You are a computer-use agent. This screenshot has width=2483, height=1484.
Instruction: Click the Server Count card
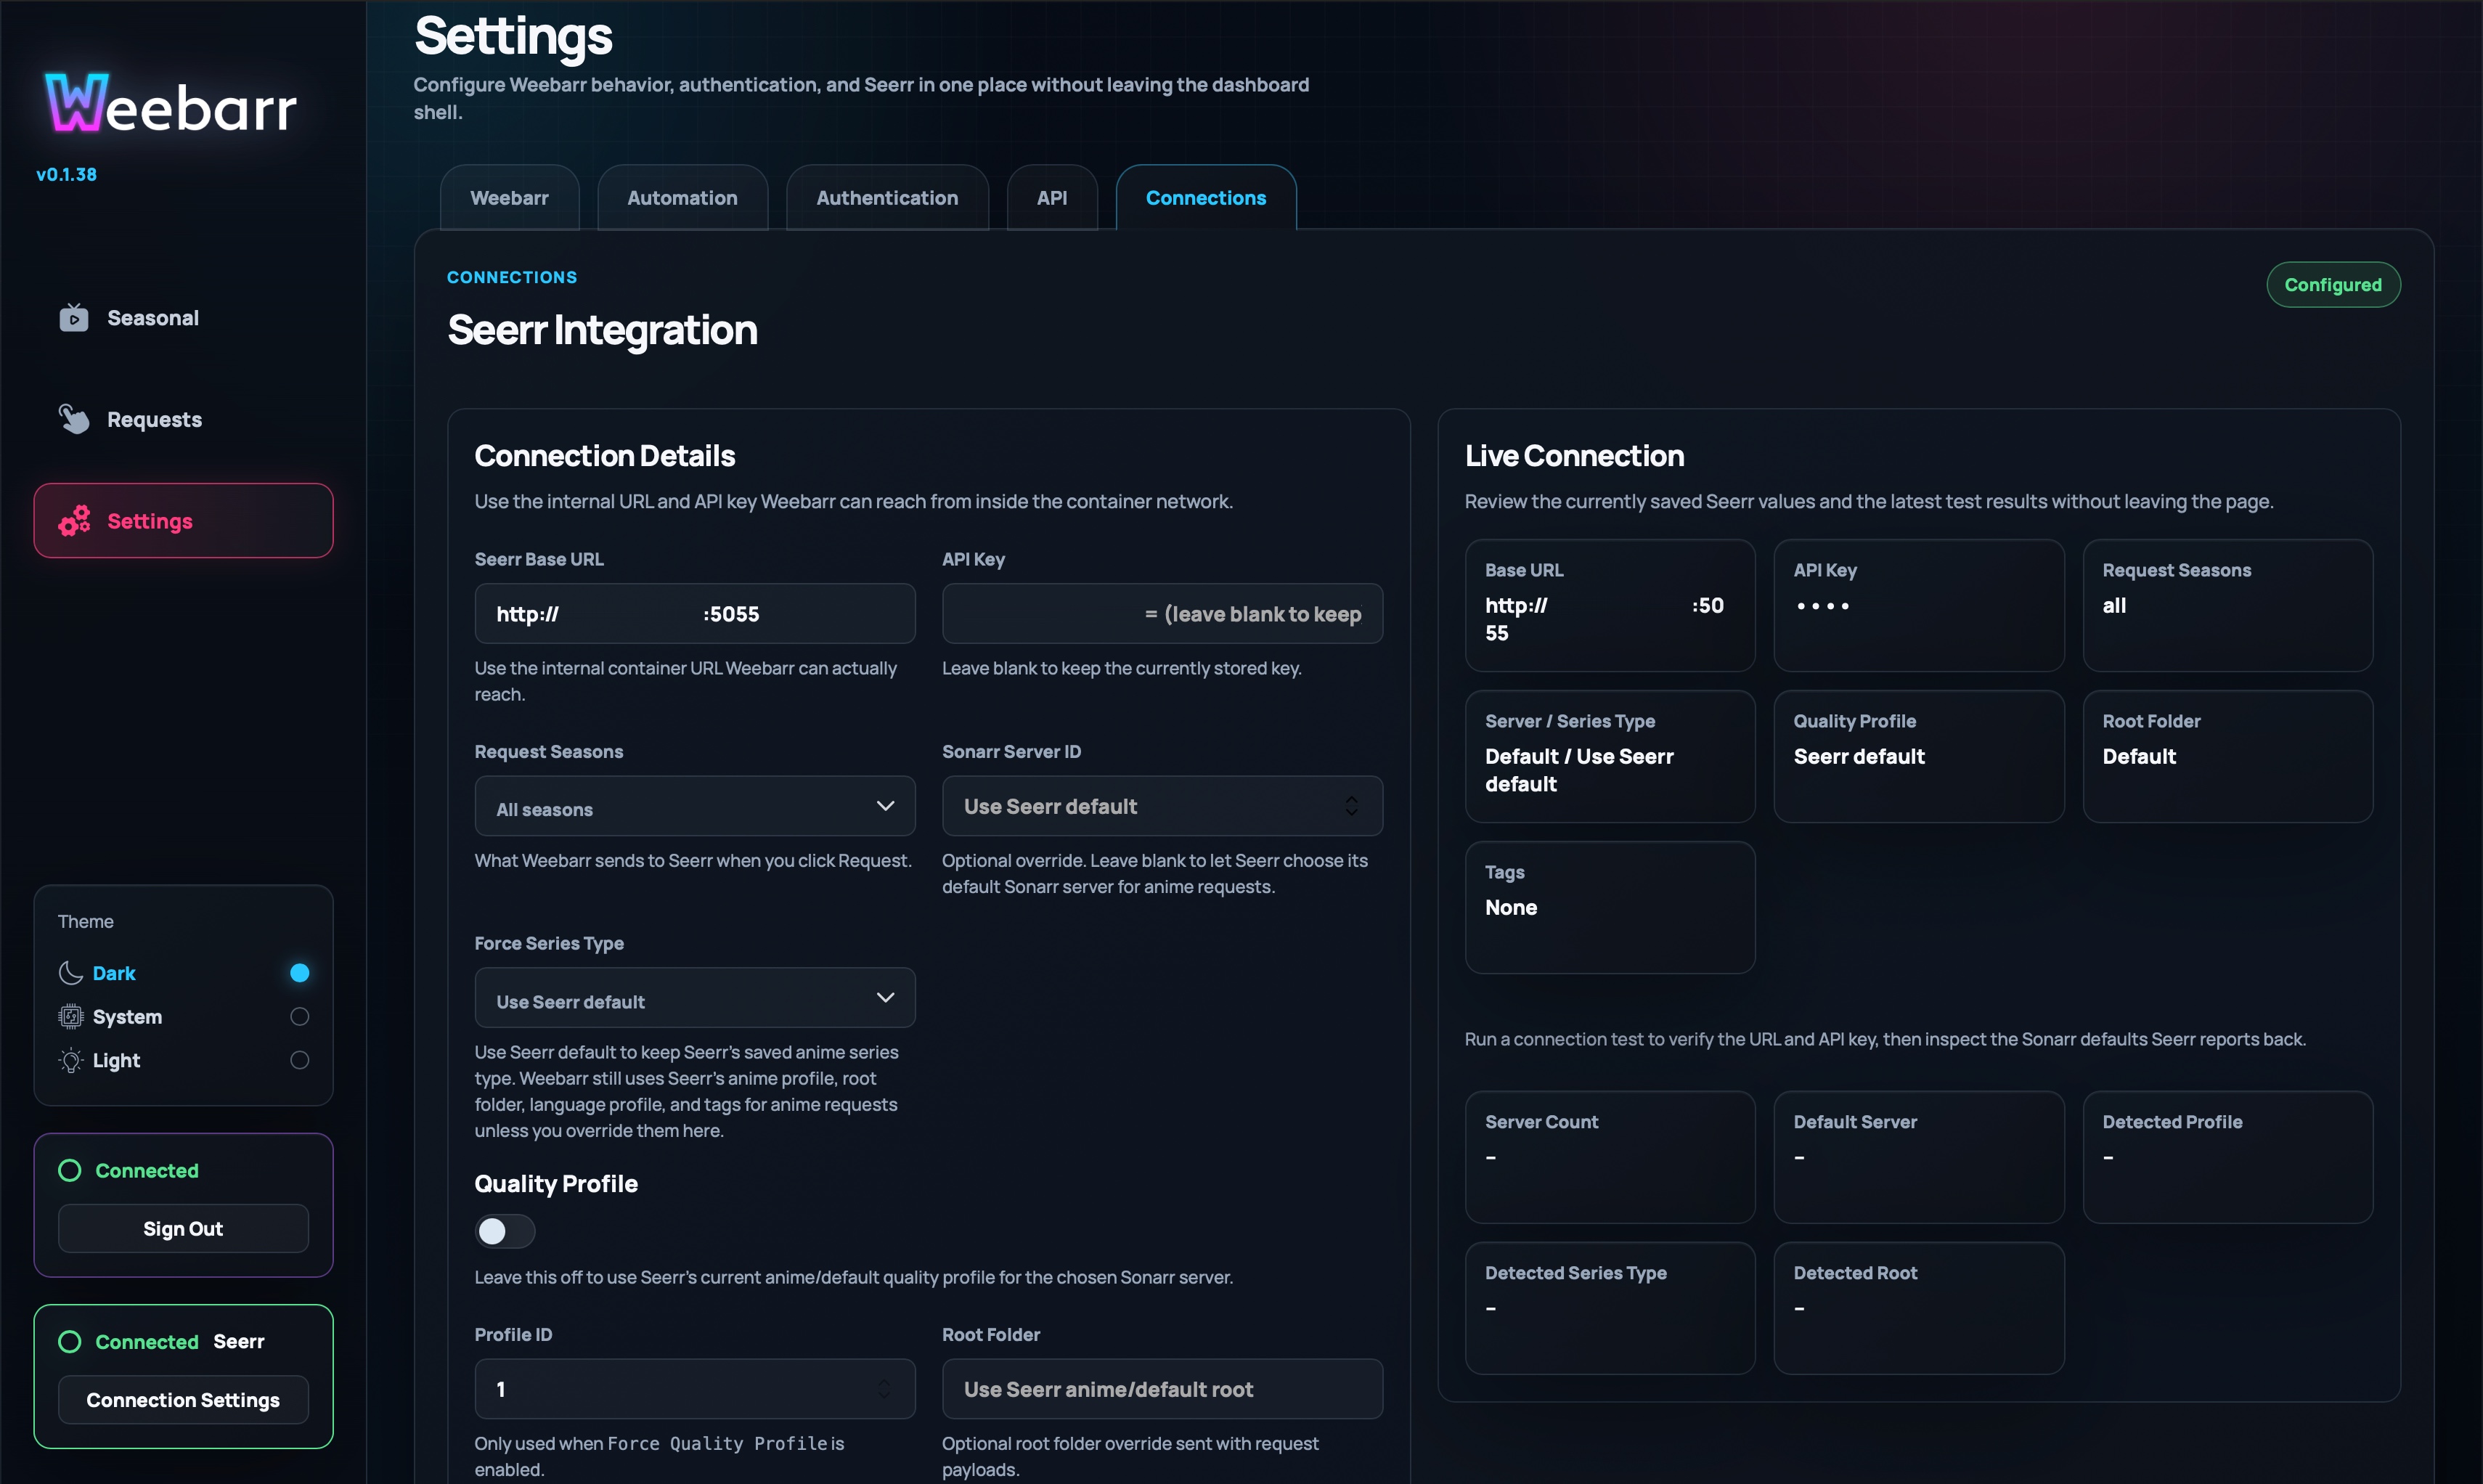click(x=1610, y=1158)
